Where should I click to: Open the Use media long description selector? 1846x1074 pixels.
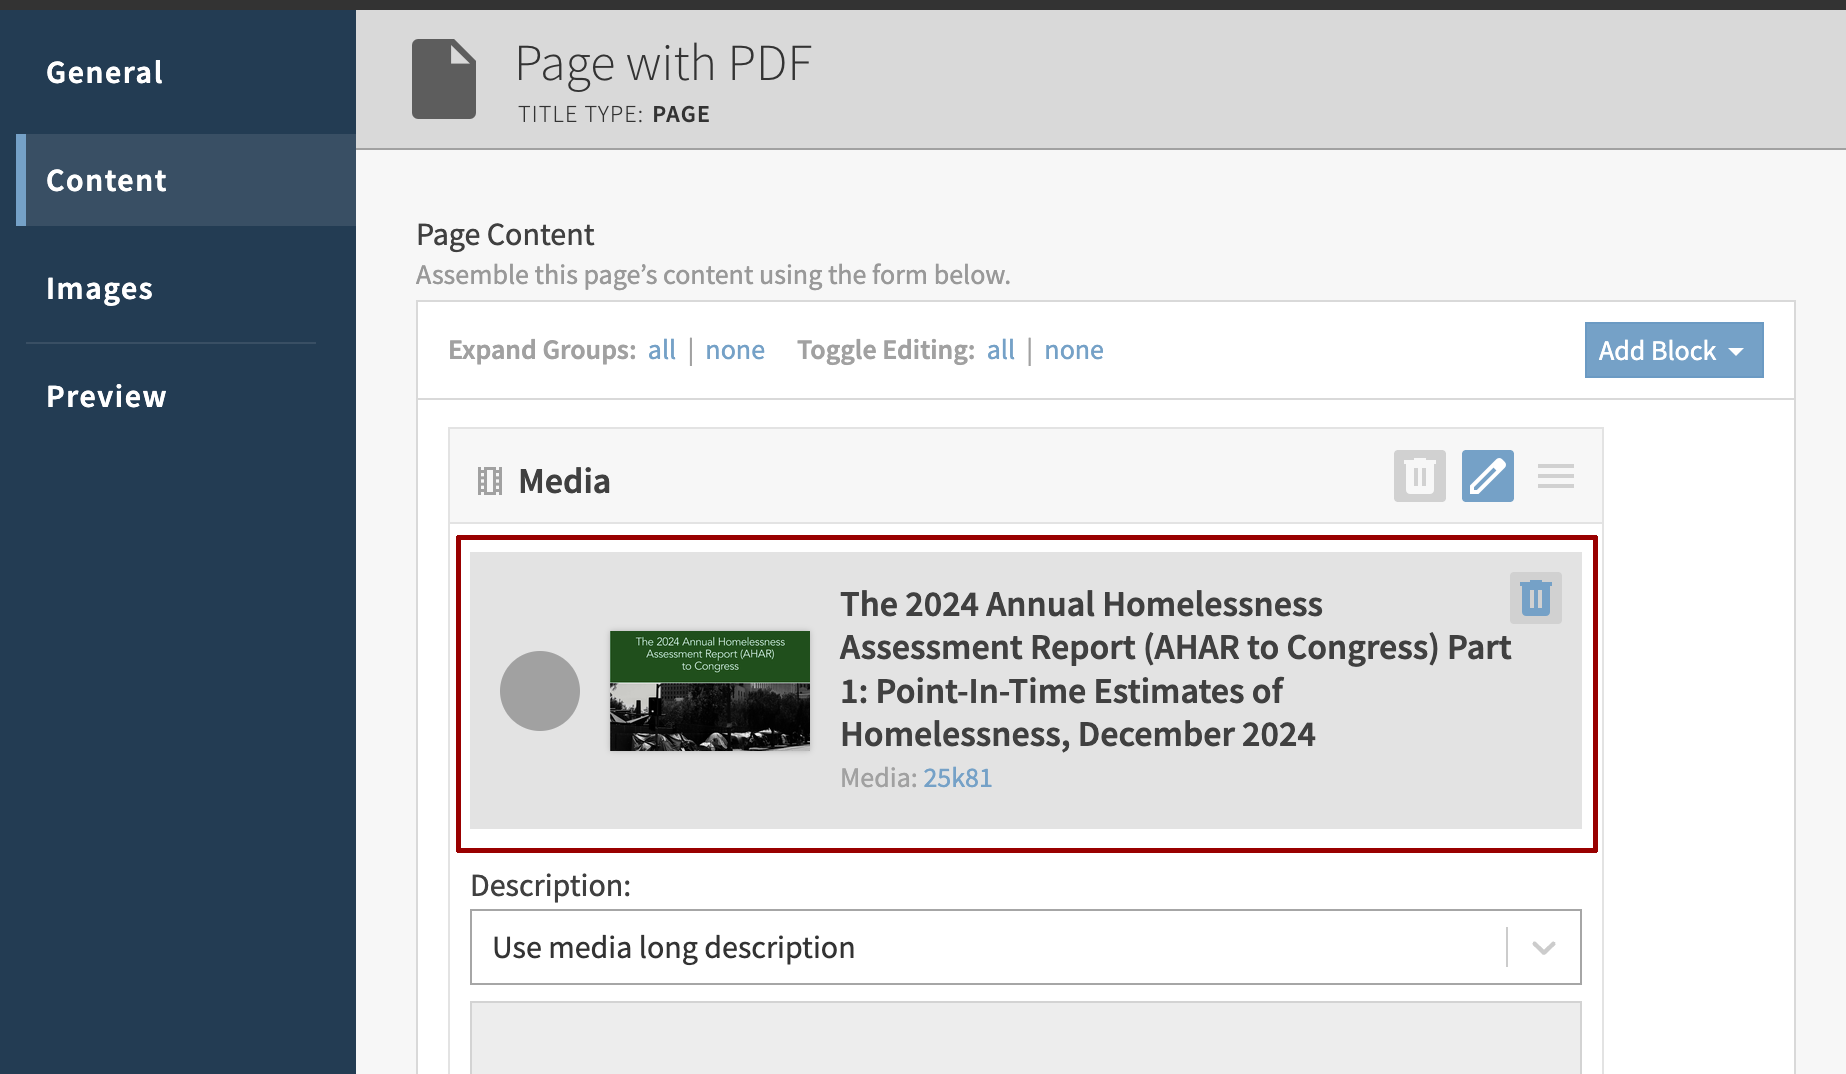1000,946
